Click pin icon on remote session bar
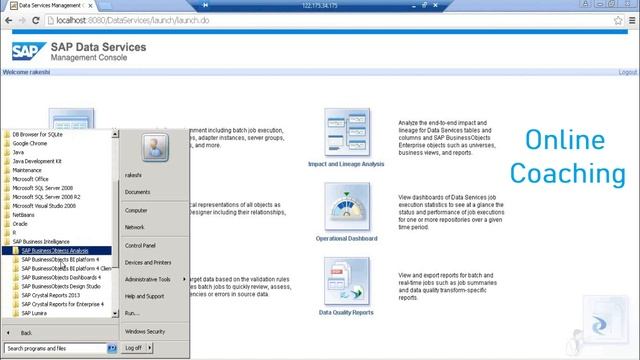The width and height of the screenshot is (640, 360). point(205,5)
